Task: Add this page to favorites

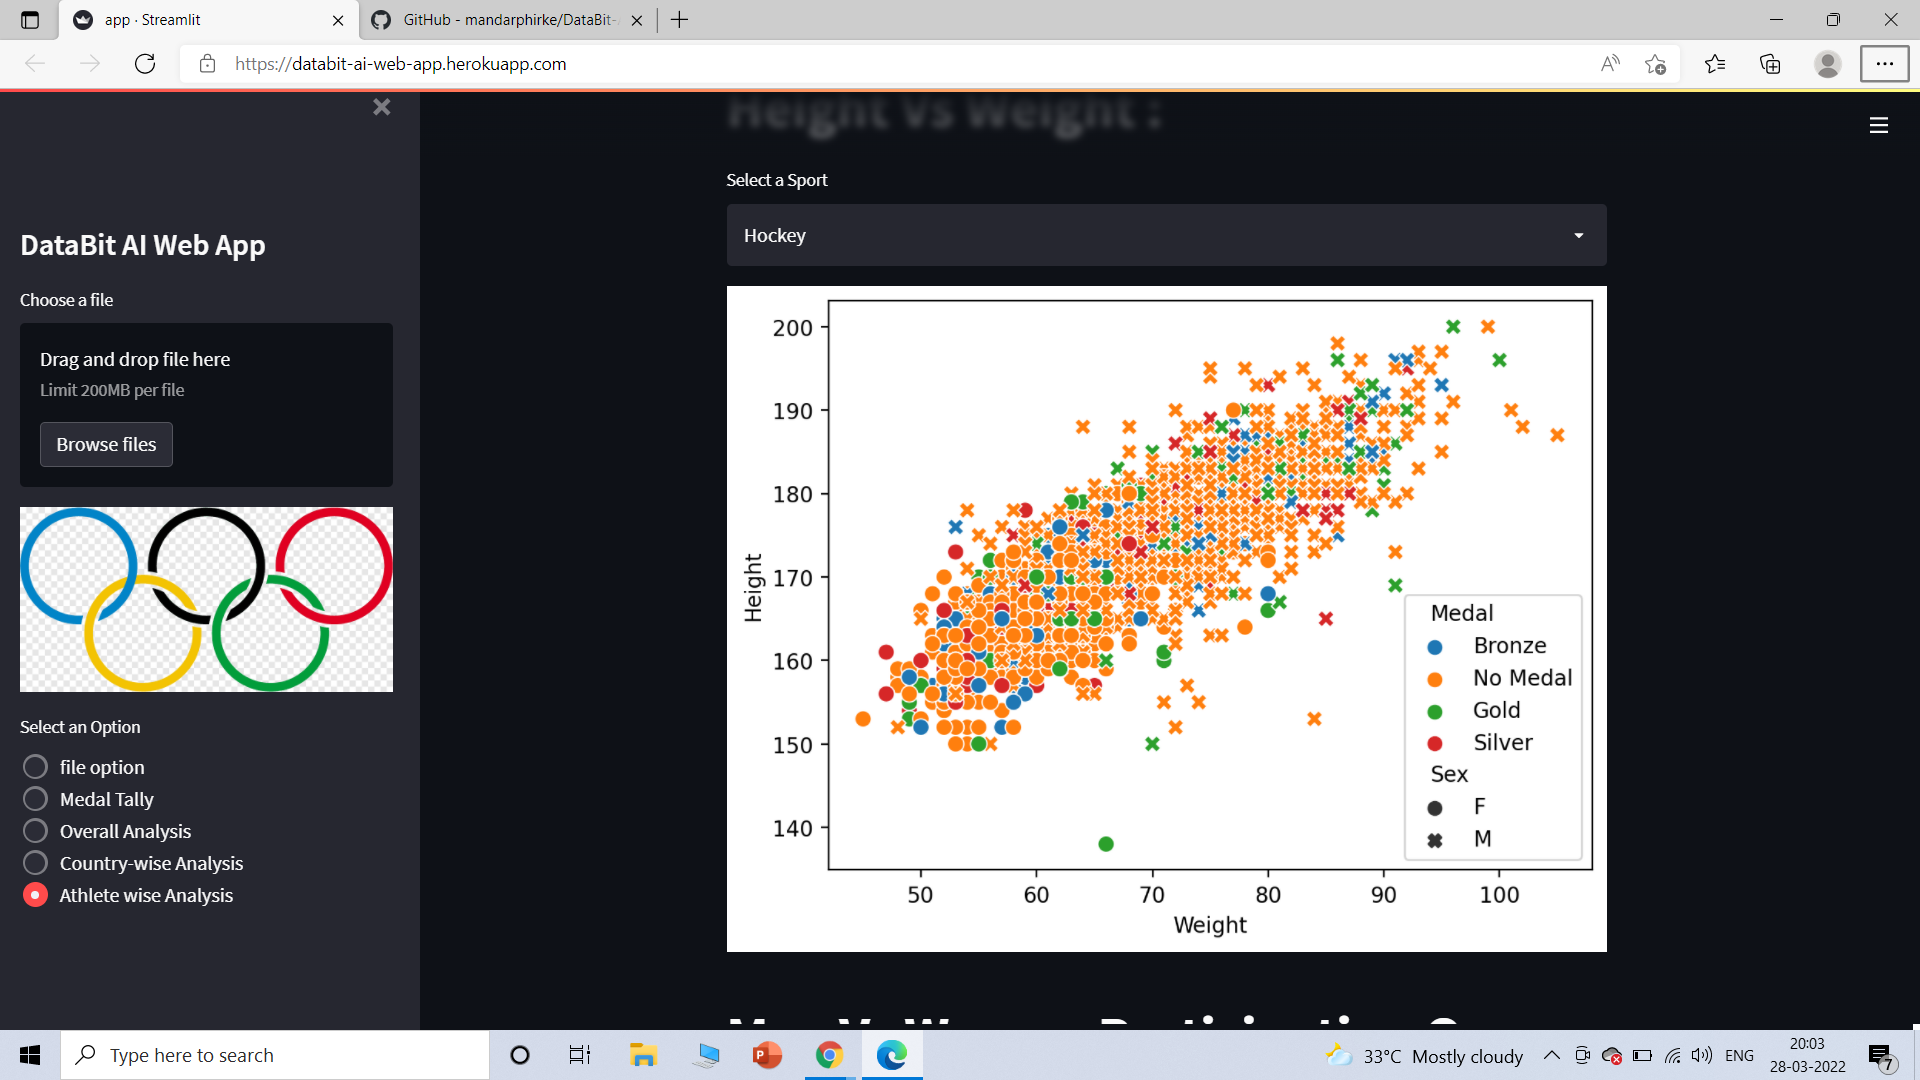Action: (1655, 64)
